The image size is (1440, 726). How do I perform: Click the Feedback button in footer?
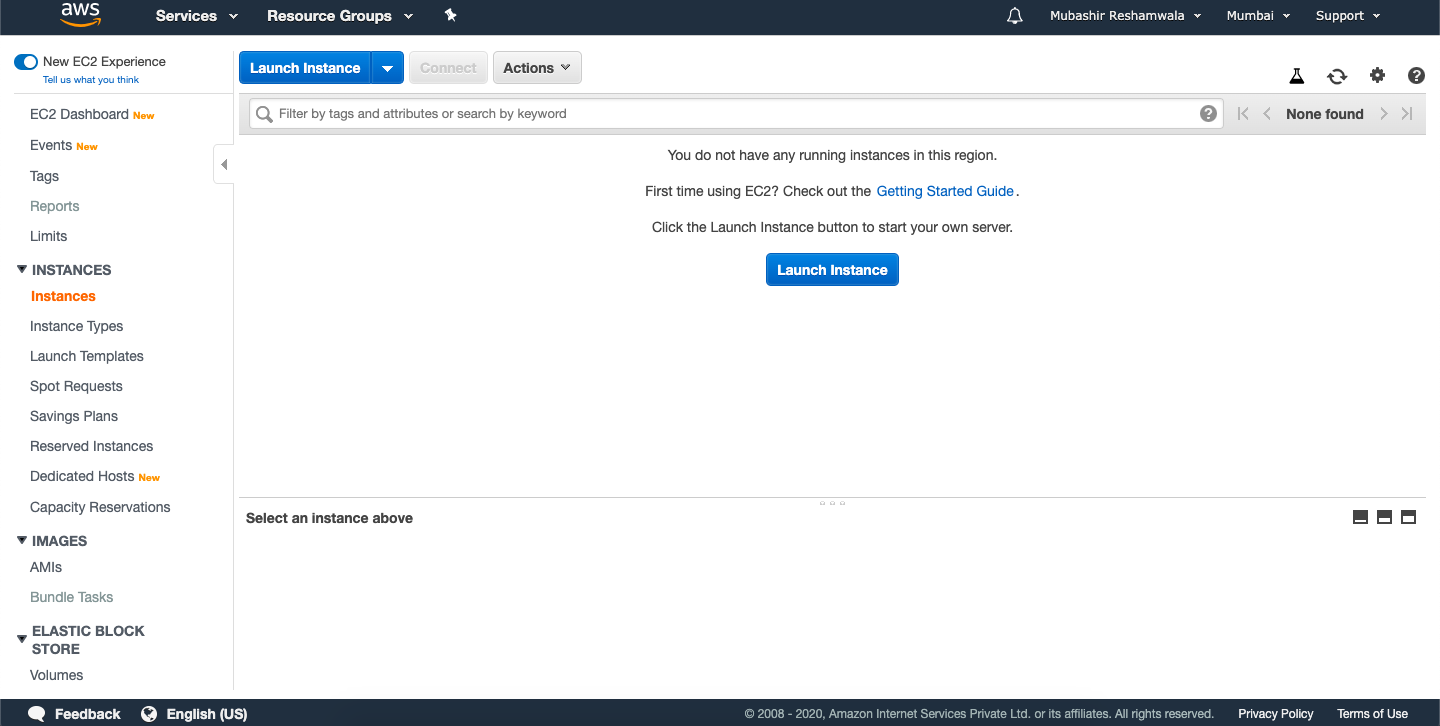point(74,714)
